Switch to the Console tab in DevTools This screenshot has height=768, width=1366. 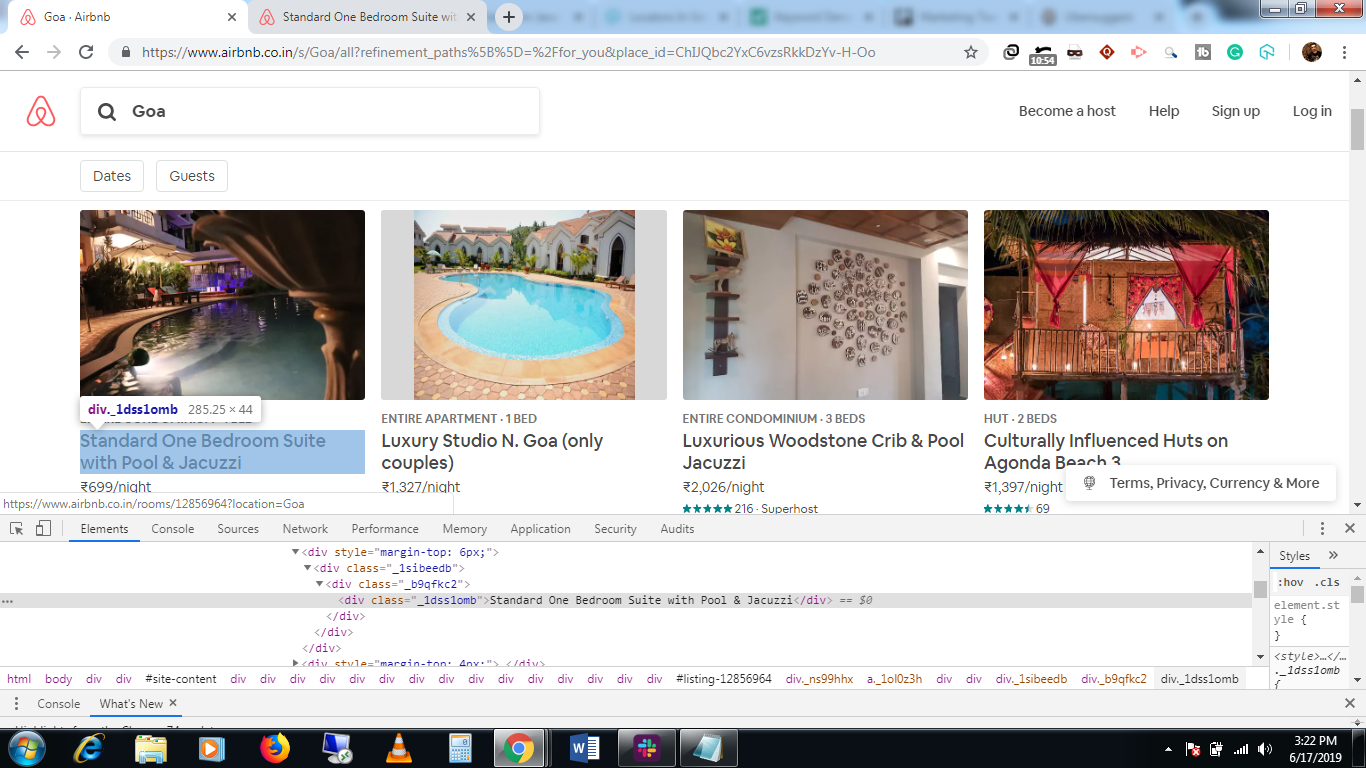(x=173, y=529)
